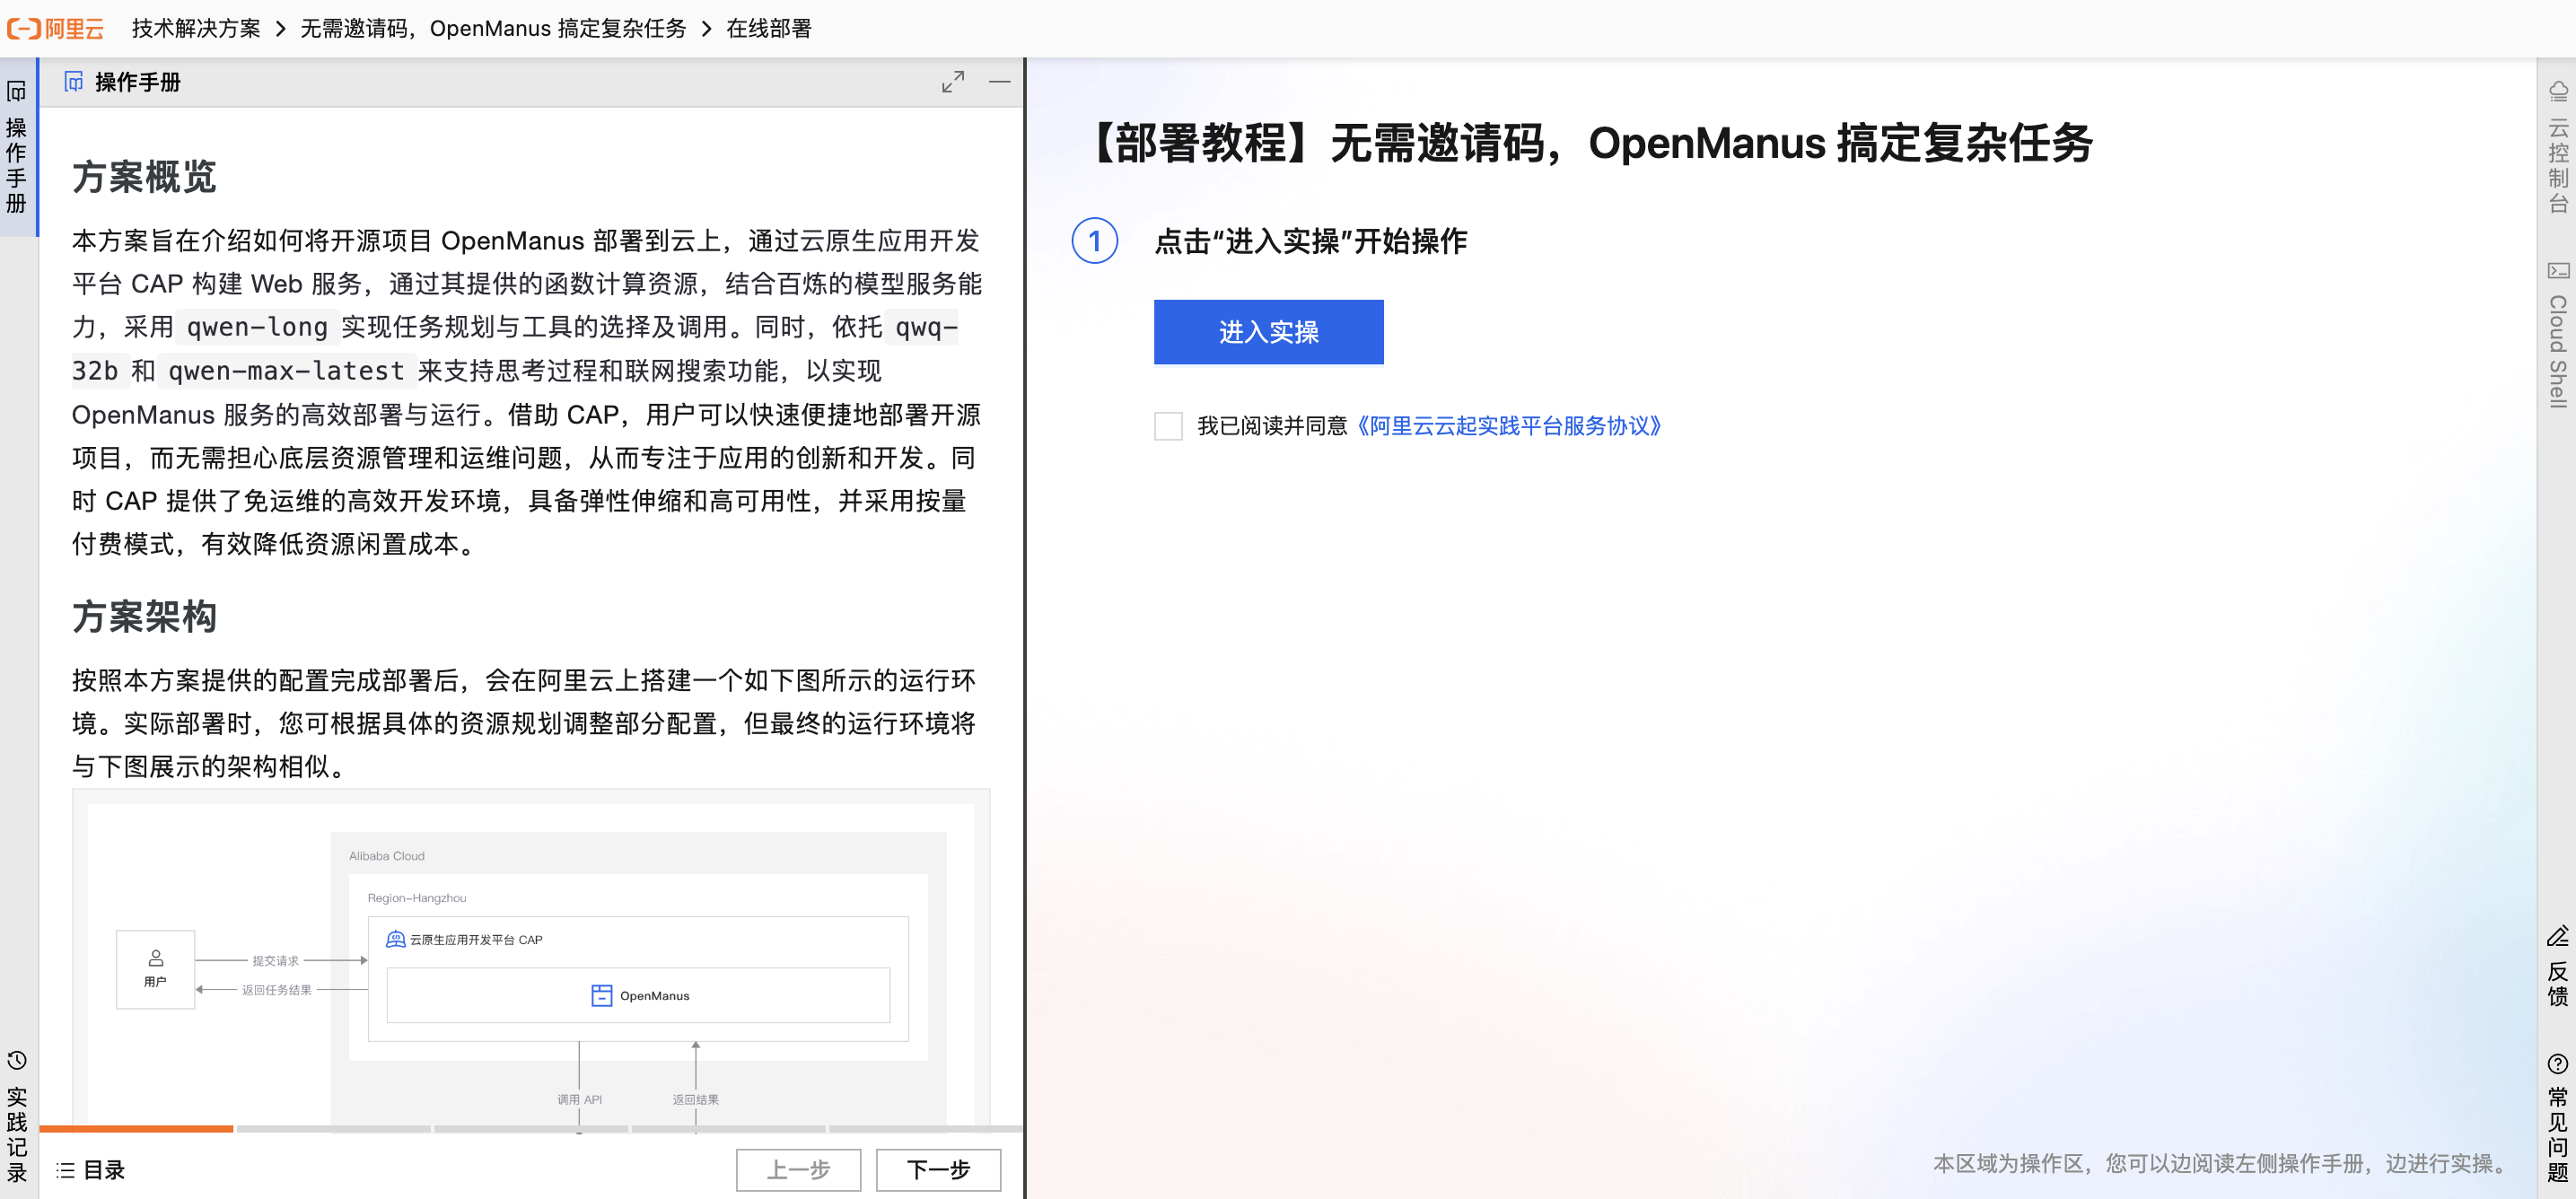Click the 下一步 button
Screen dimensions: 2576x1199
click(x=937, y=1170)
